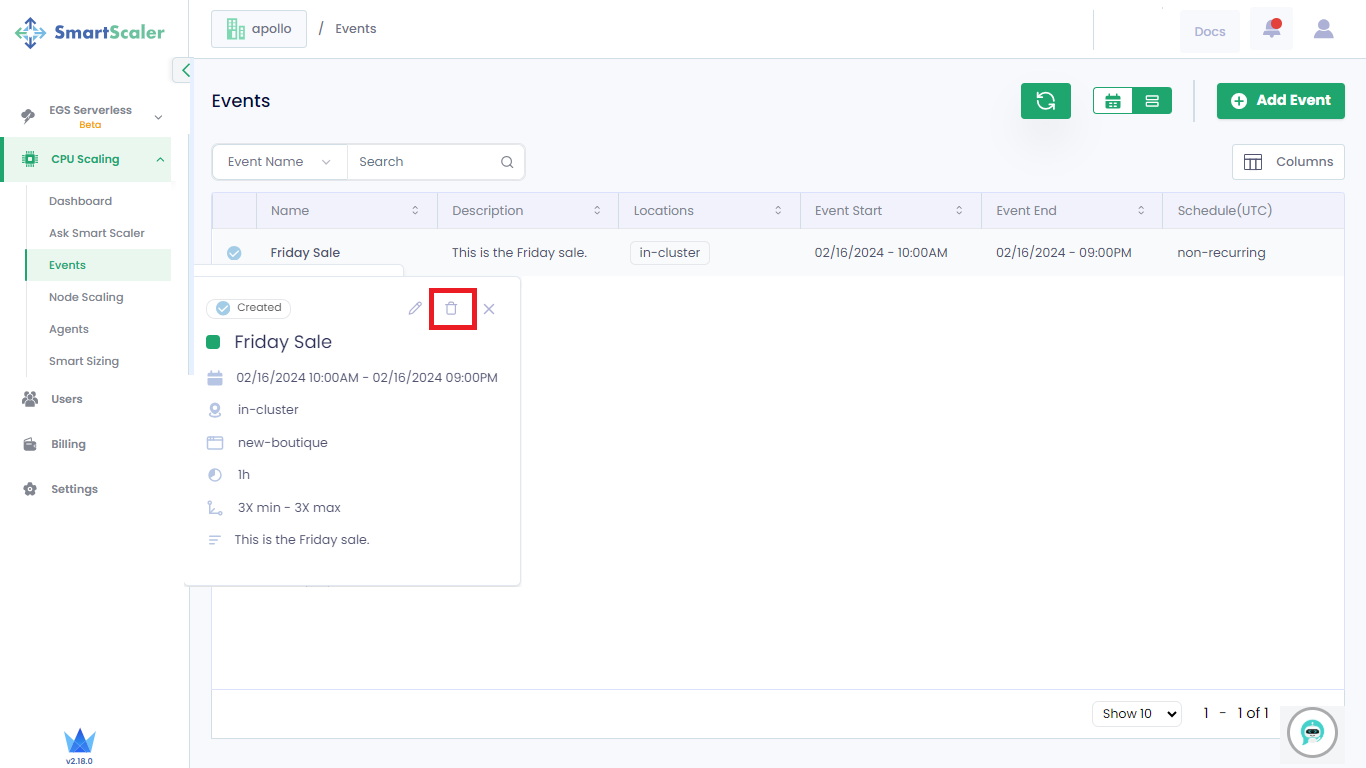This screenshot has height=768, width=1366.
Task: Collapse the sidebar with the arrow
Action: click(x=185, y=70)
